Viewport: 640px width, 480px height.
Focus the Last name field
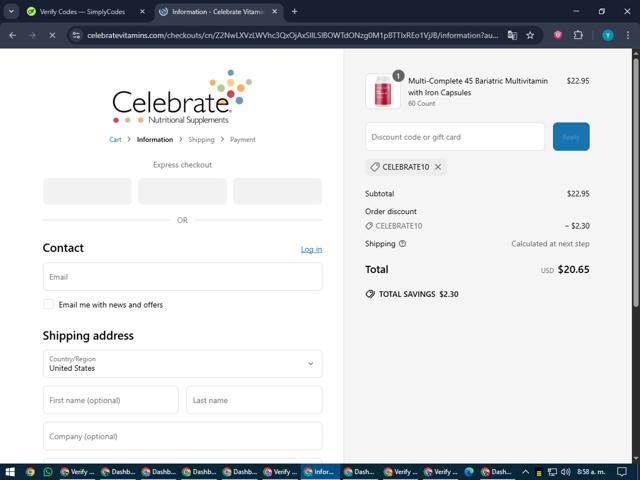[x=254, y=400]
